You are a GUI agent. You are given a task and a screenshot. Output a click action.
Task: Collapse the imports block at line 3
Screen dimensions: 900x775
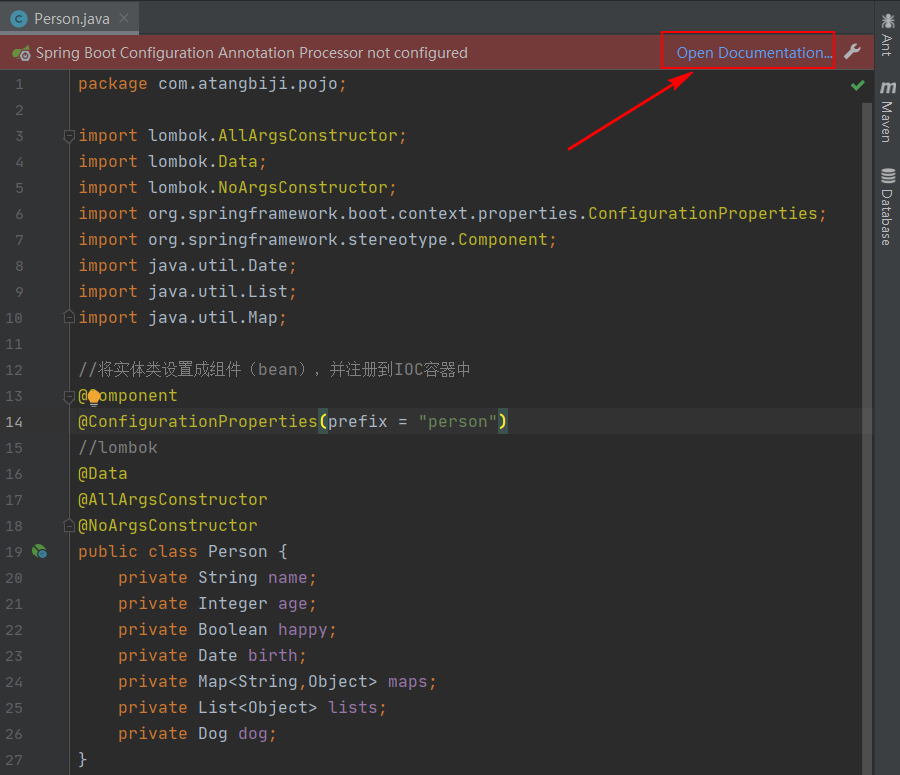point(69,136)
